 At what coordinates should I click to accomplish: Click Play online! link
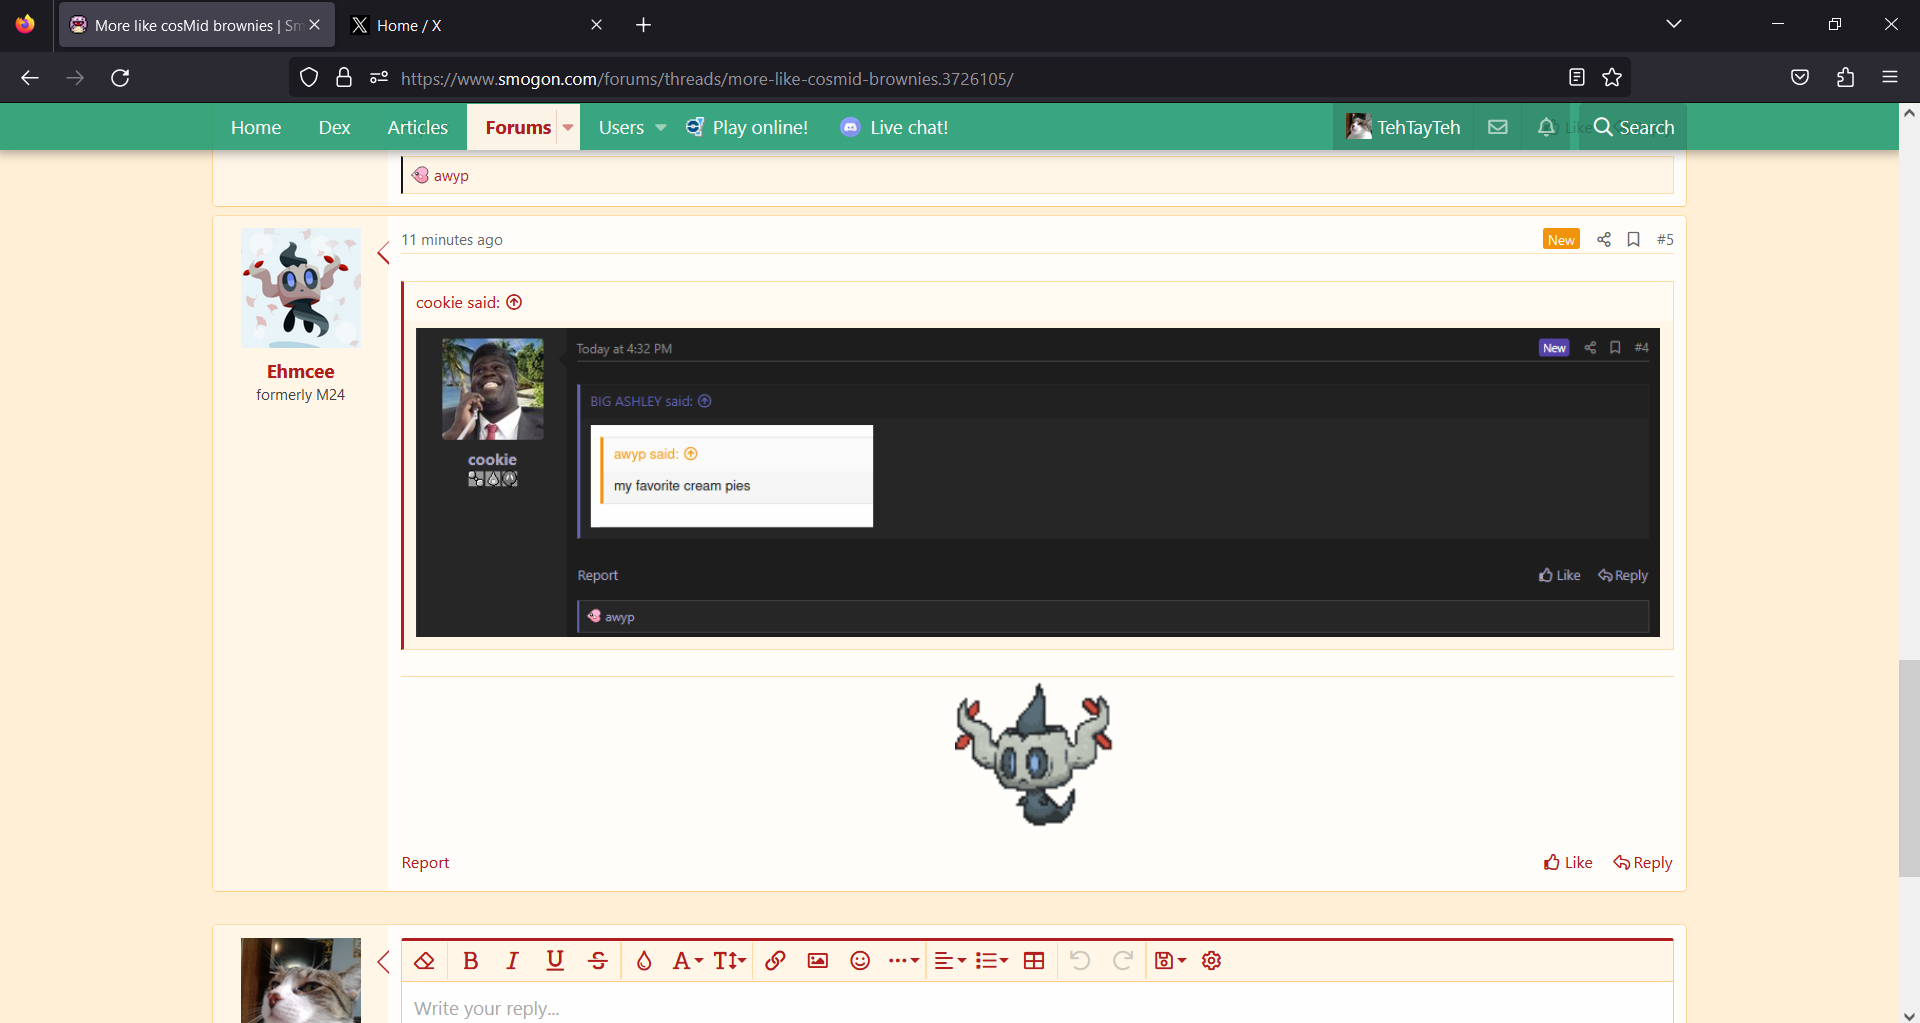(747, 127)
